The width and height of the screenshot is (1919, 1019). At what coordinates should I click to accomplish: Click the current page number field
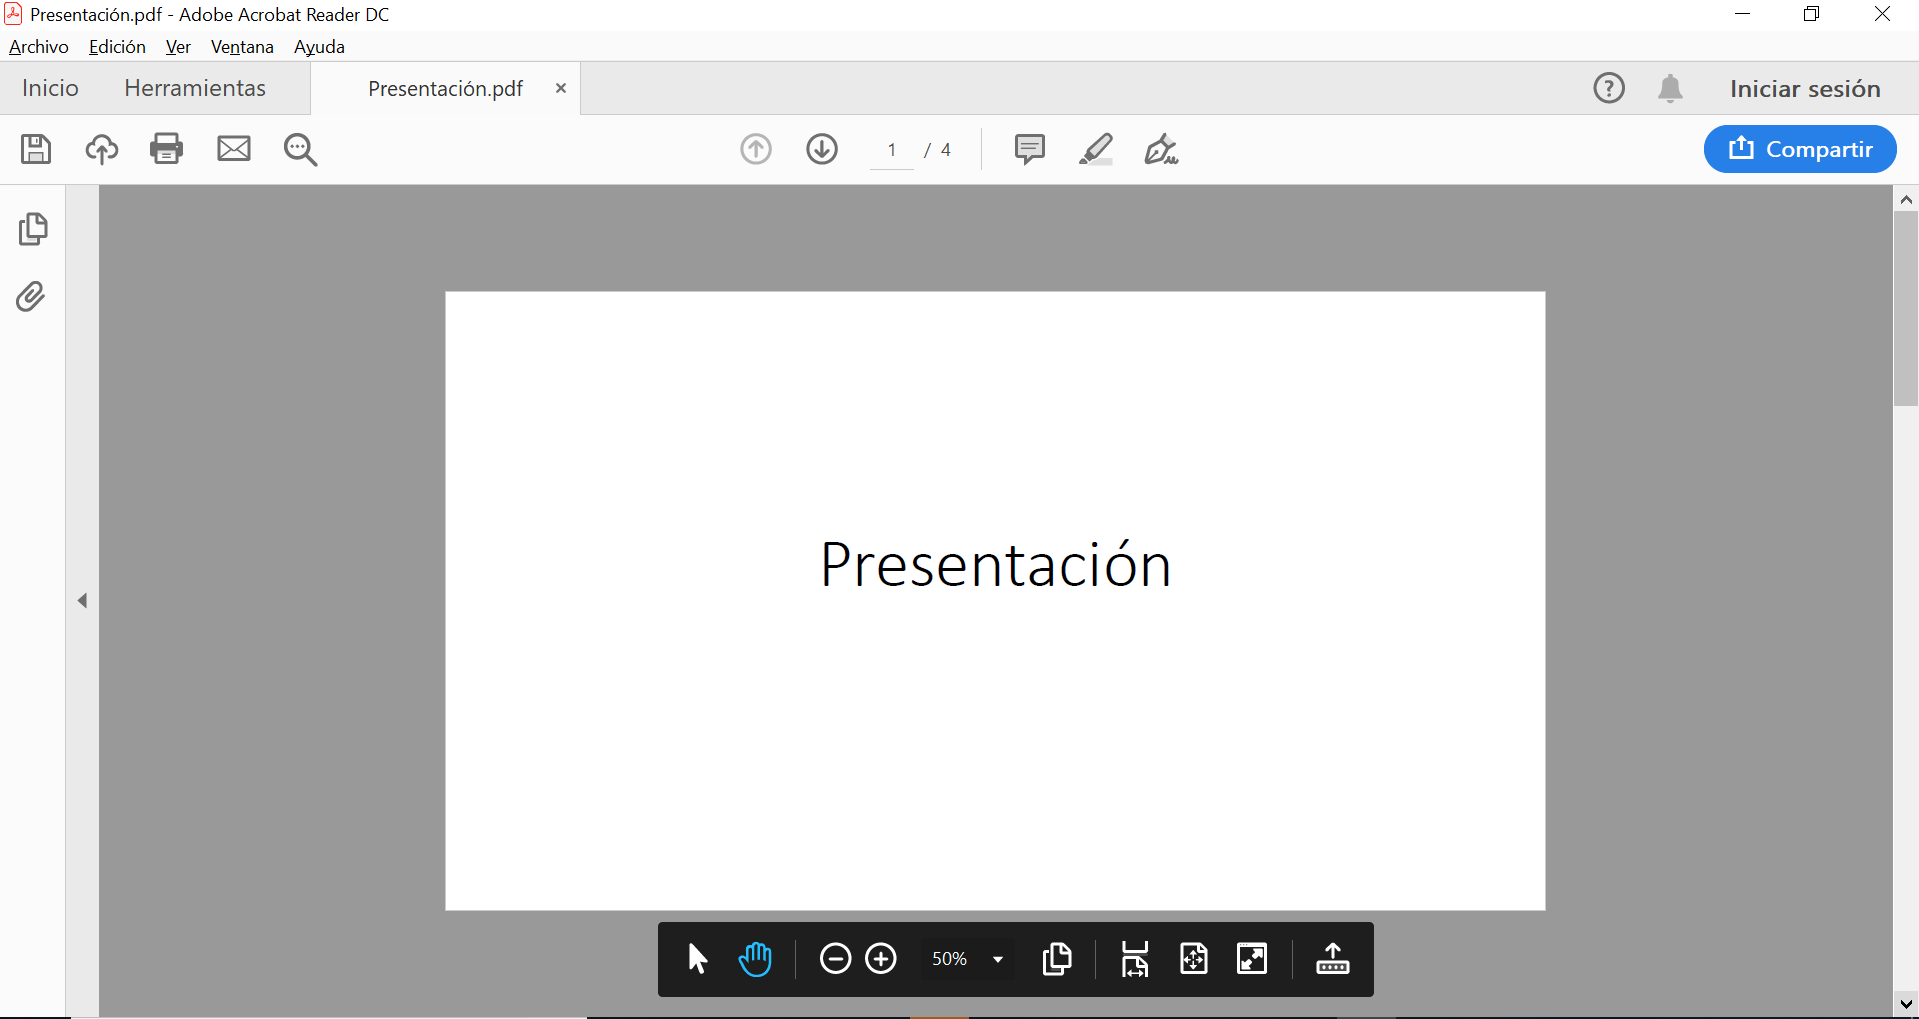(x=892, y=150)
